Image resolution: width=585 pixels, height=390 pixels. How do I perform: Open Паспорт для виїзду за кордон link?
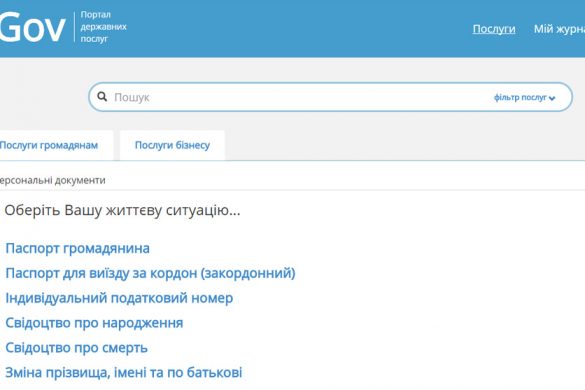coord(150,273)
